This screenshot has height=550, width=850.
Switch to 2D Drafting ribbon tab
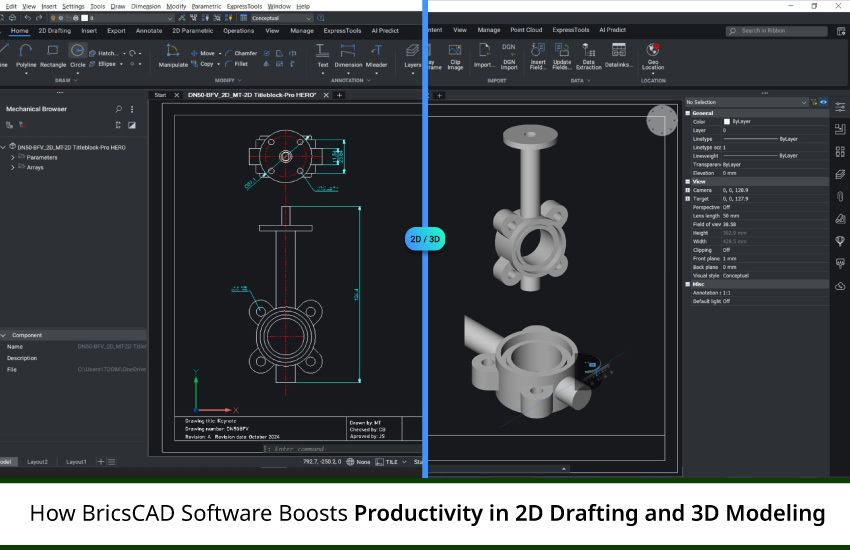tap(55, 31)
